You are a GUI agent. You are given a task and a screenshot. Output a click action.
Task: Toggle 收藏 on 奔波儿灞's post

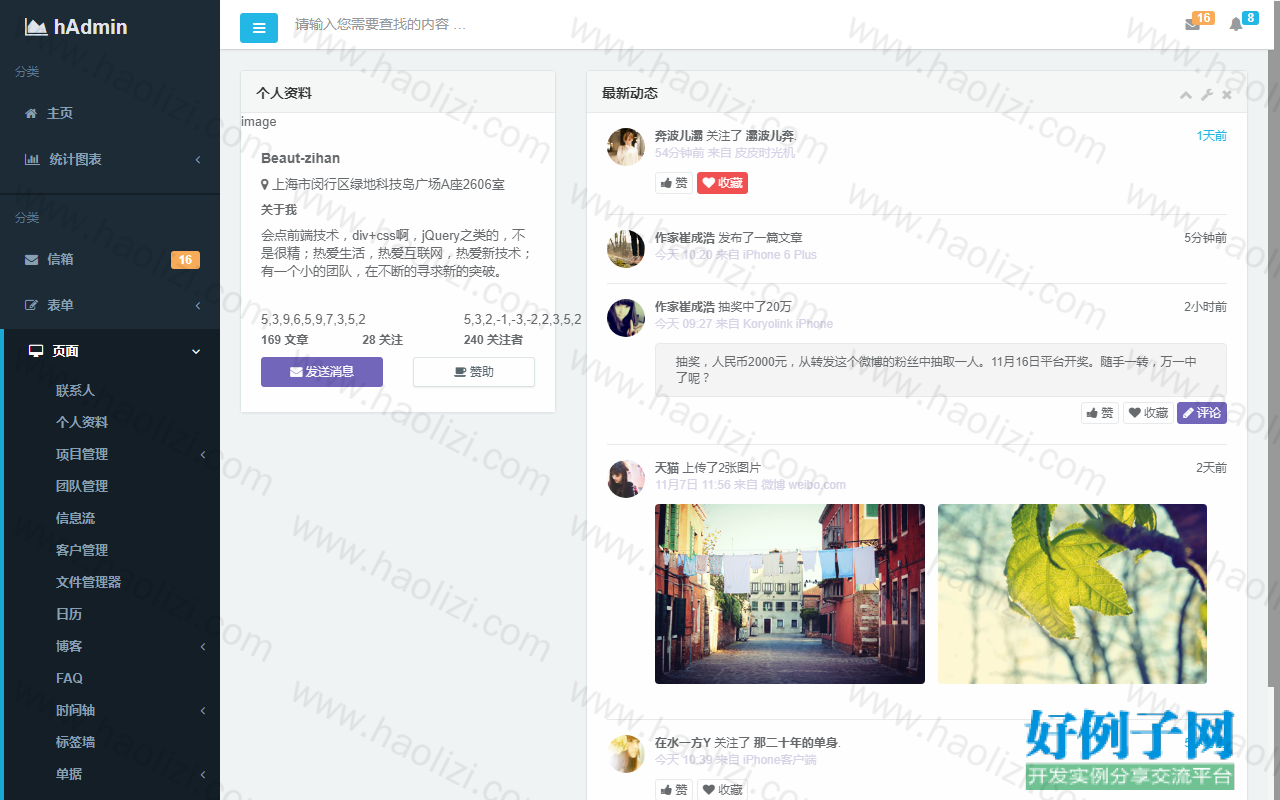click(722, 183)
